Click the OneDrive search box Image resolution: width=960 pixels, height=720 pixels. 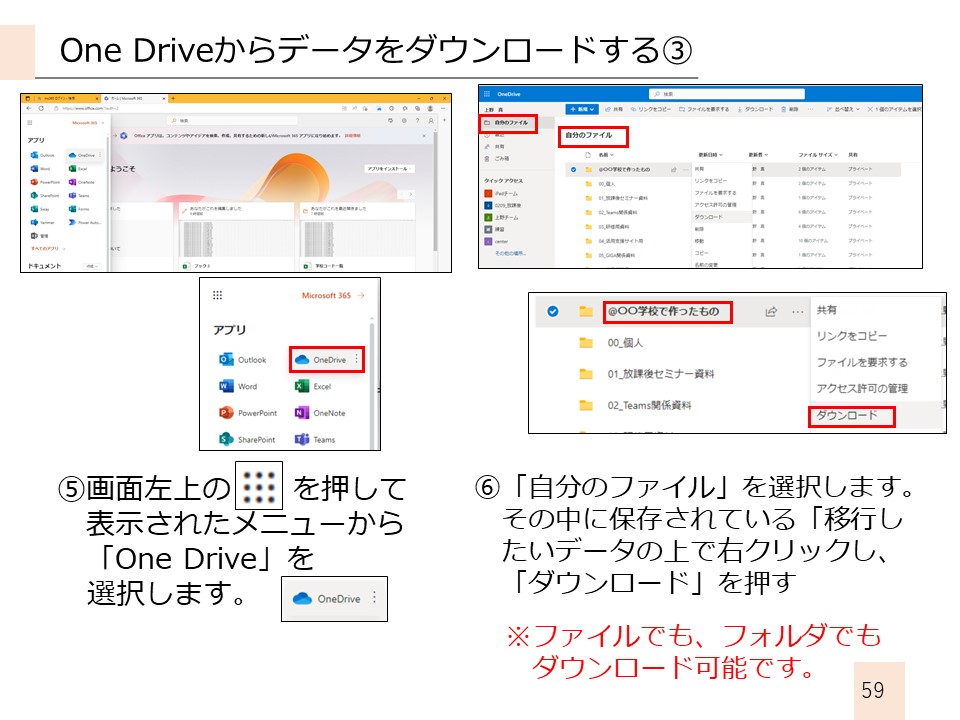click(727, 94)
